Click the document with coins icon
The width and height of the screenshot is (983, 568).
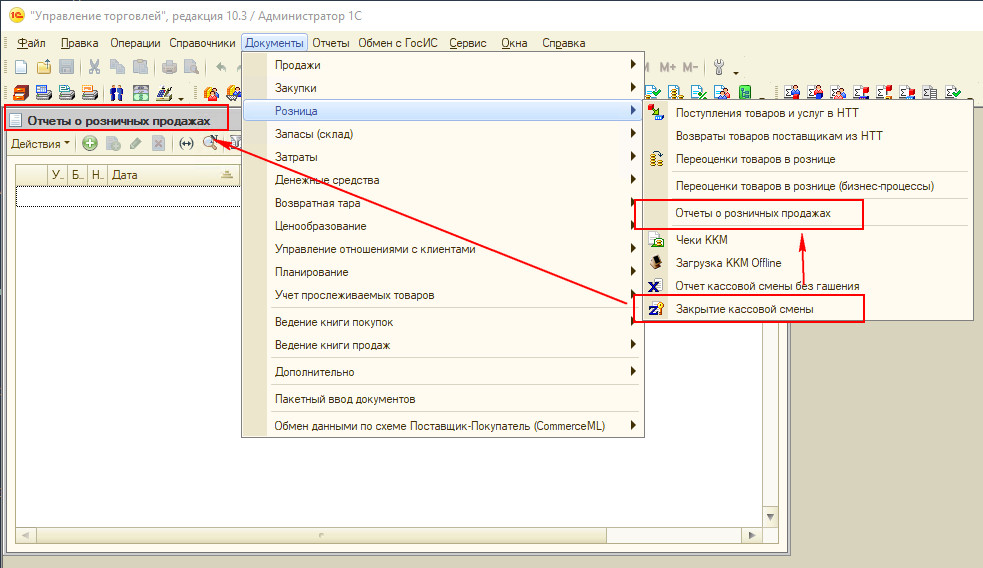click(x=675, y=92)
